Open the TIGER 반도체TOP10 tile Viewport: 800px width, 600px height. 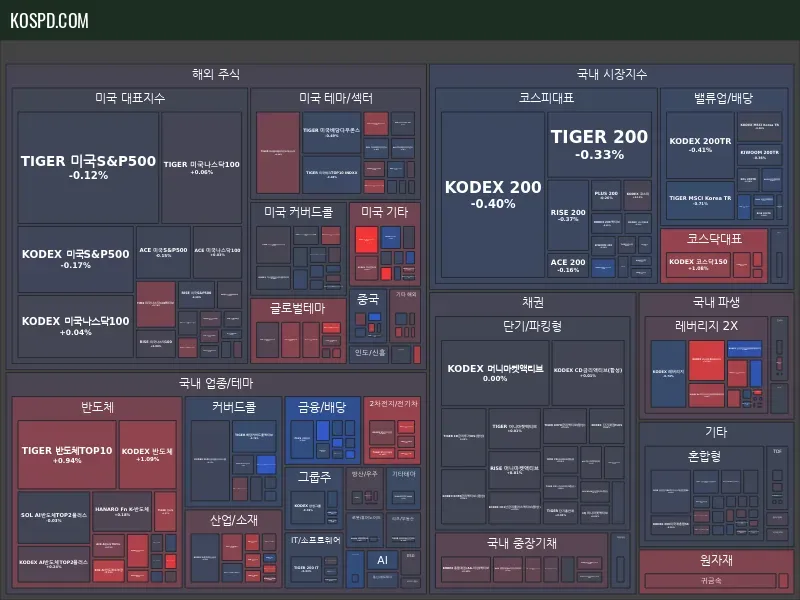click(67, 455)
